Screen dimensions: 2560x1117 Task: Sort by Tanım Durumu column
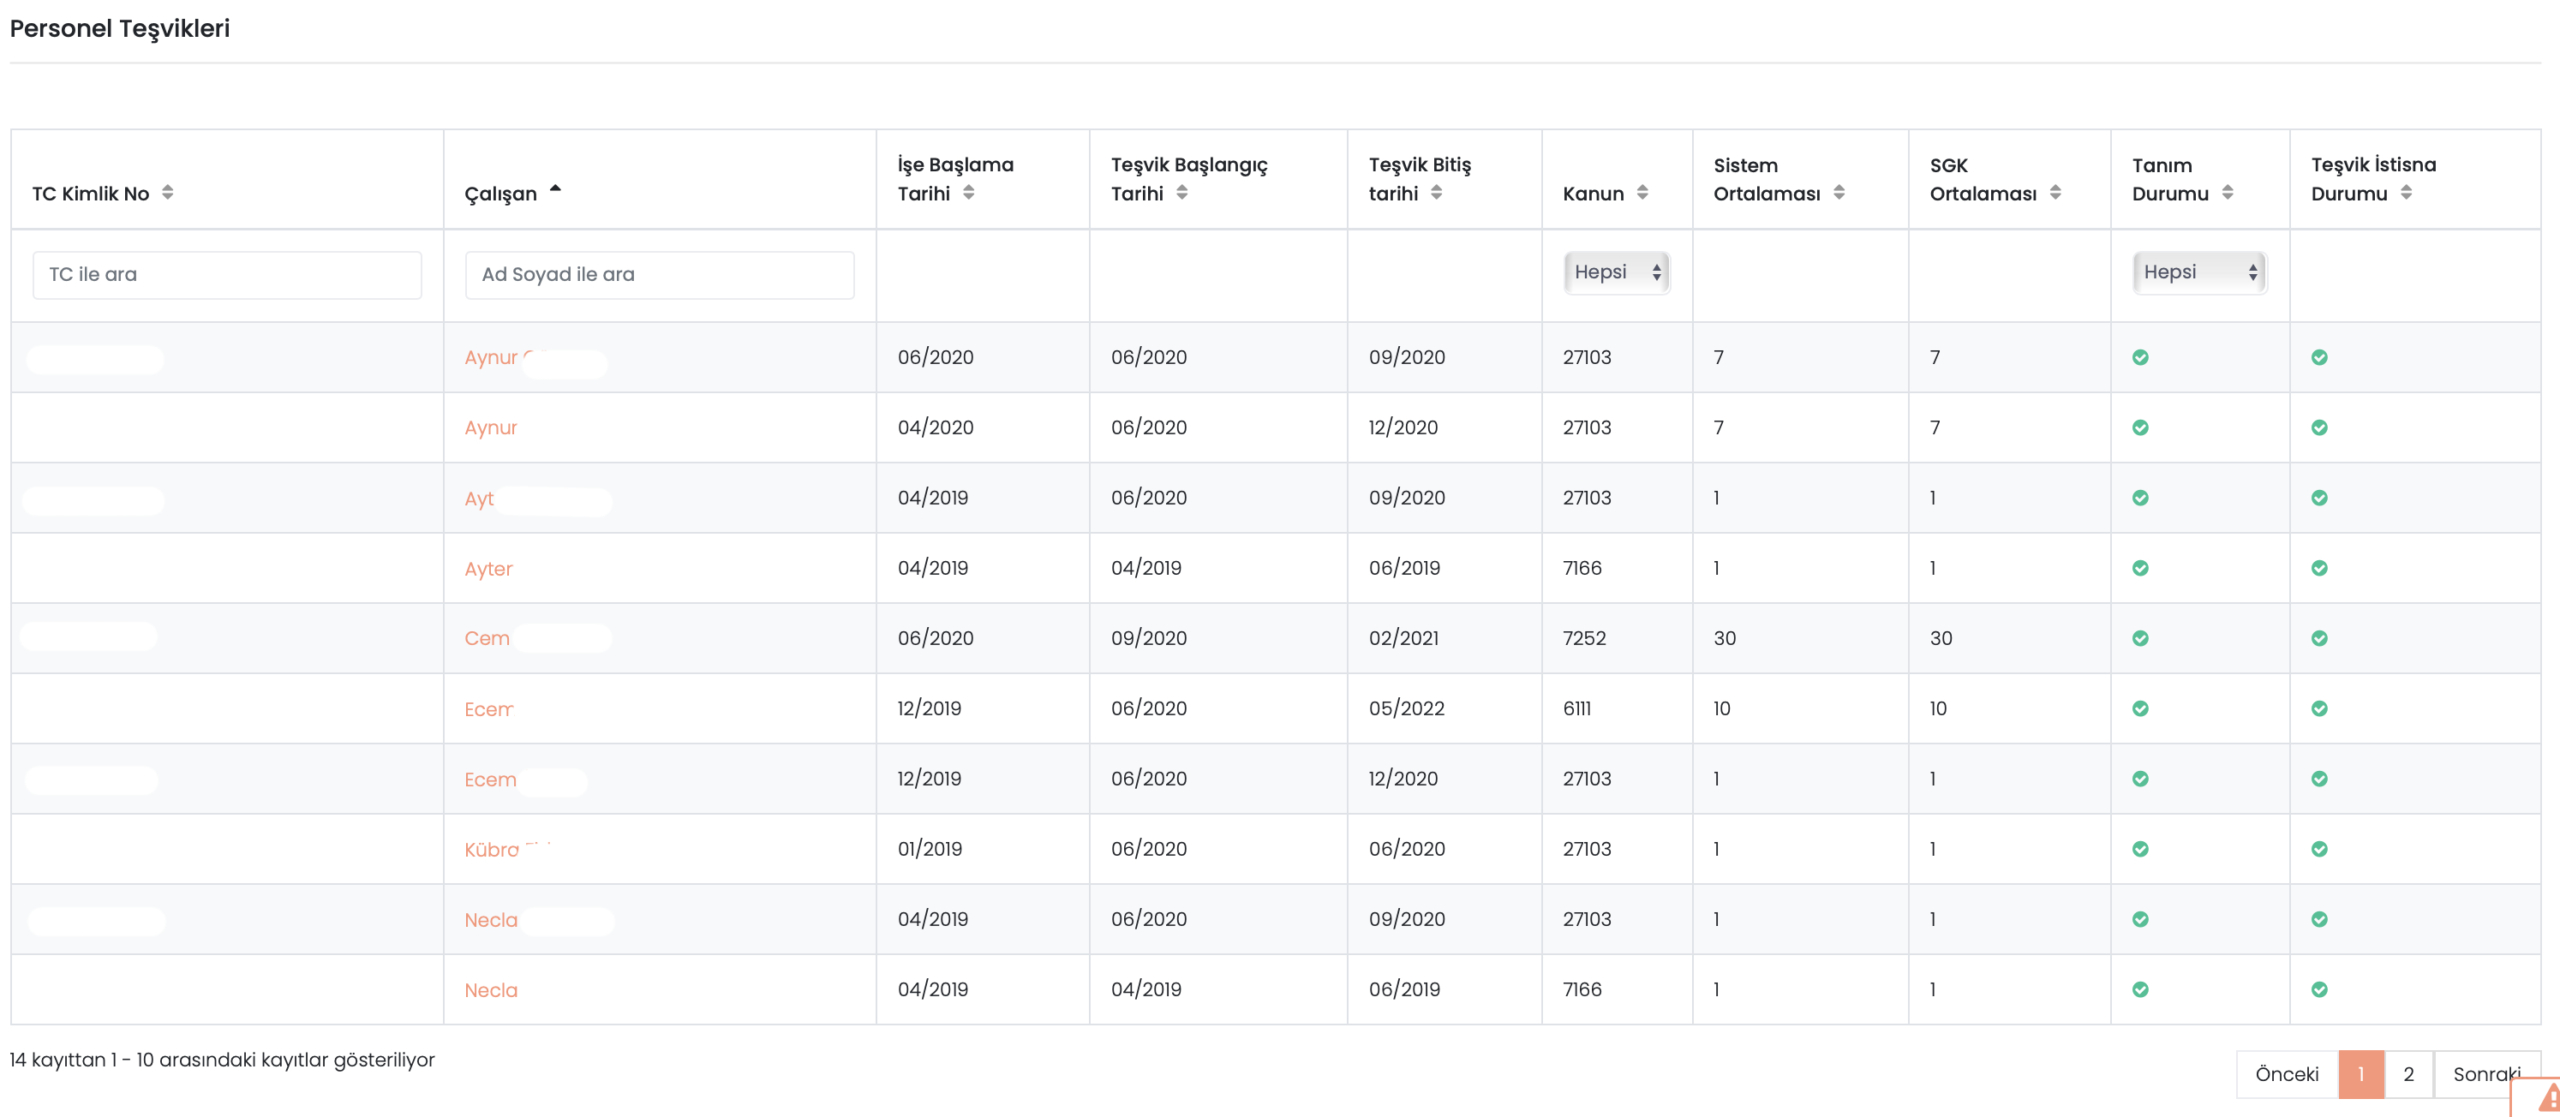tap(2227, 192)
